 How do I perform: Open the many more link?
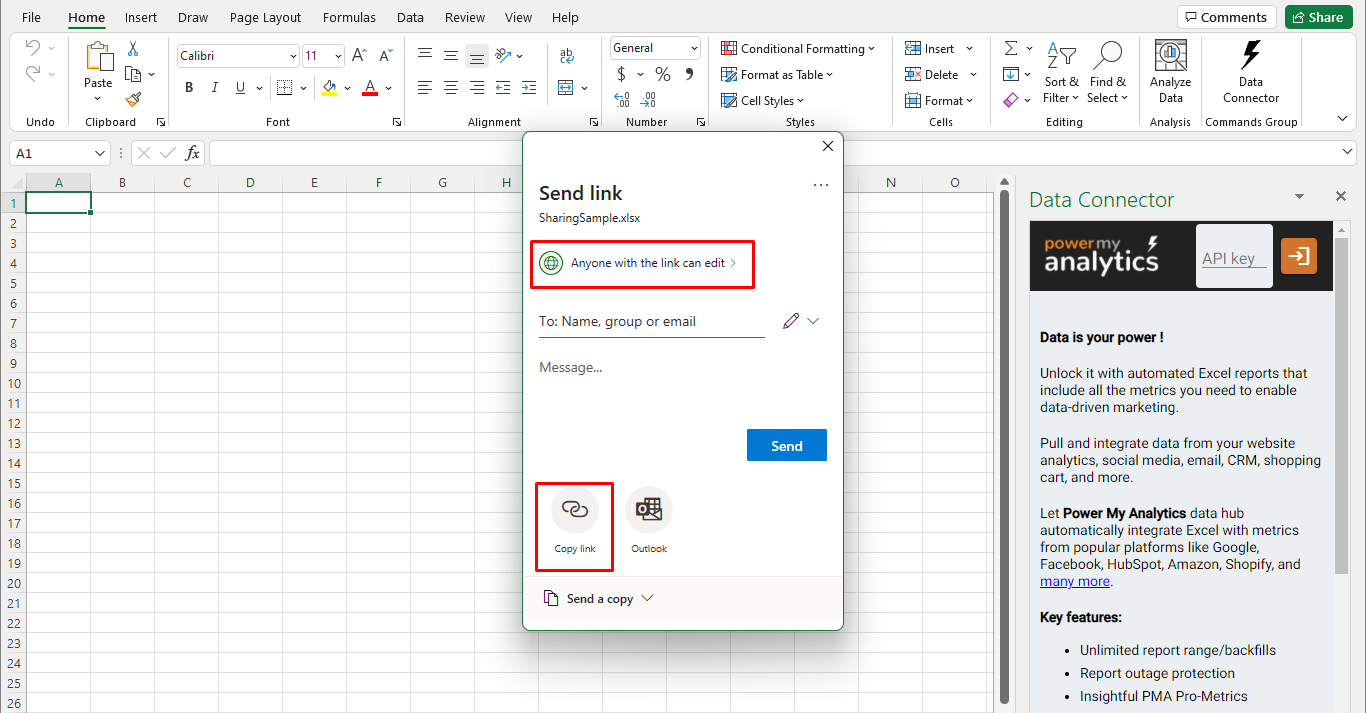[1074, 581]
